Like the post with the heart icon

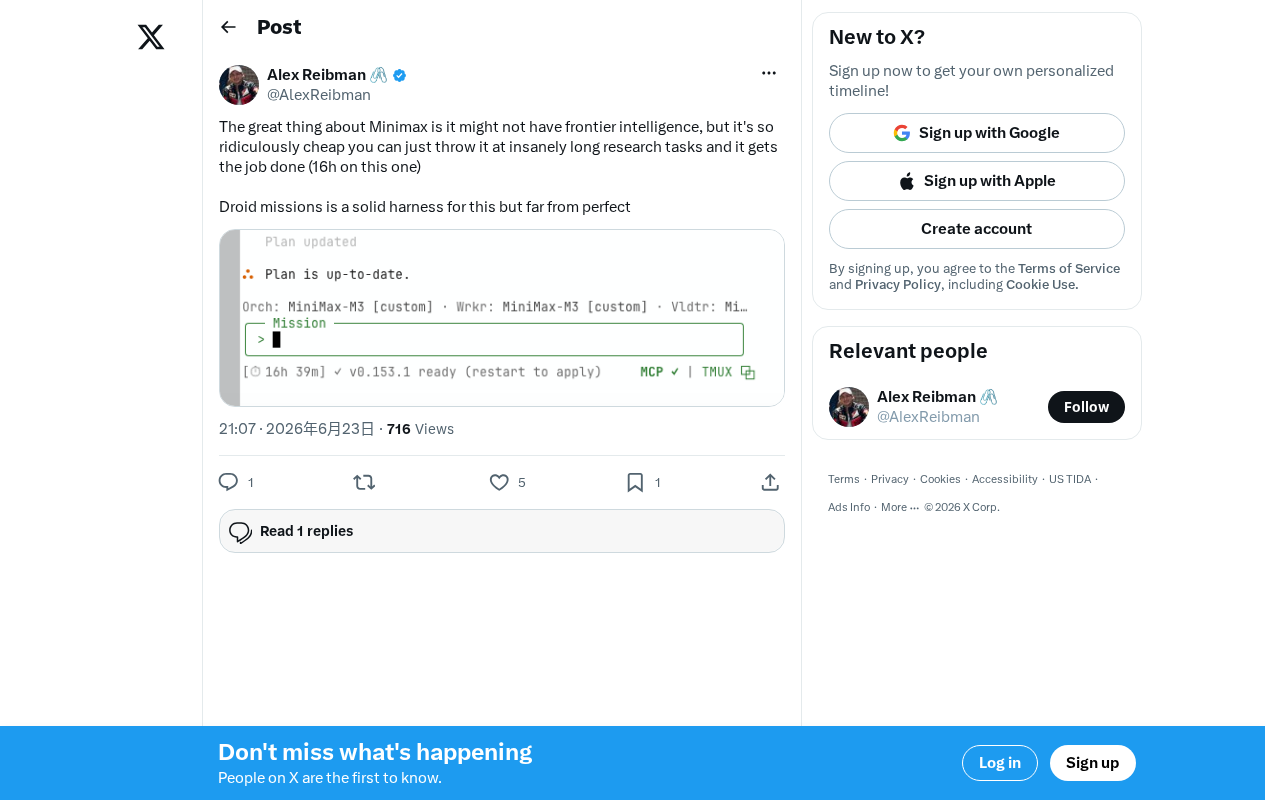[499, 482]
